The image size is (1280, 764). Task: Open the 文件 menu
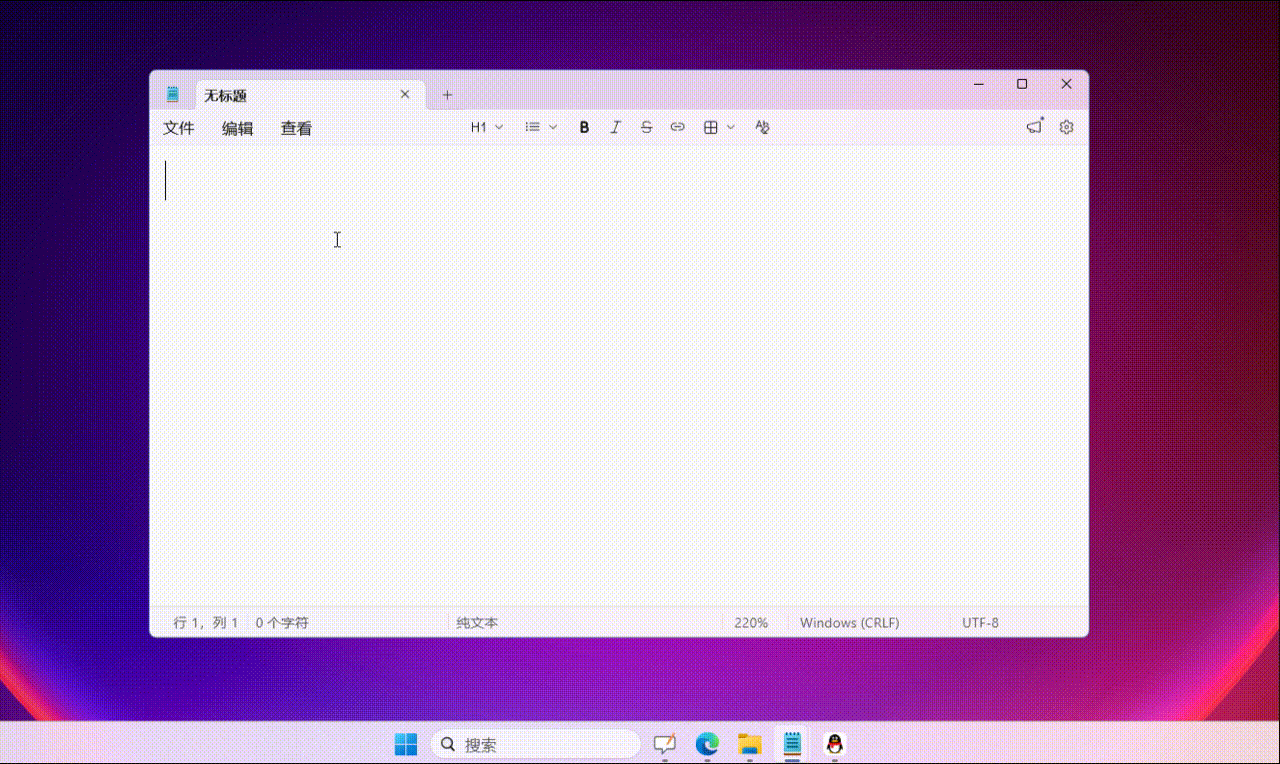pos(179,128)
